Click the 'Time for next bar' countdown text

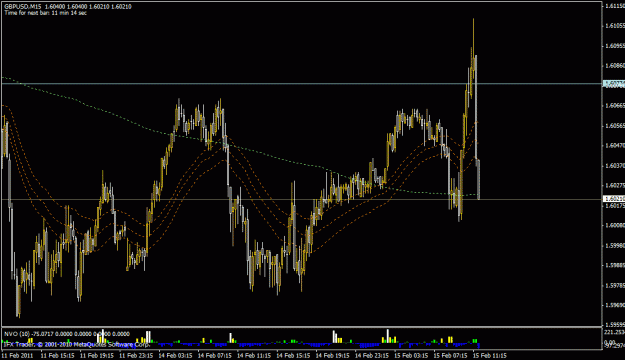coord(45,13)
